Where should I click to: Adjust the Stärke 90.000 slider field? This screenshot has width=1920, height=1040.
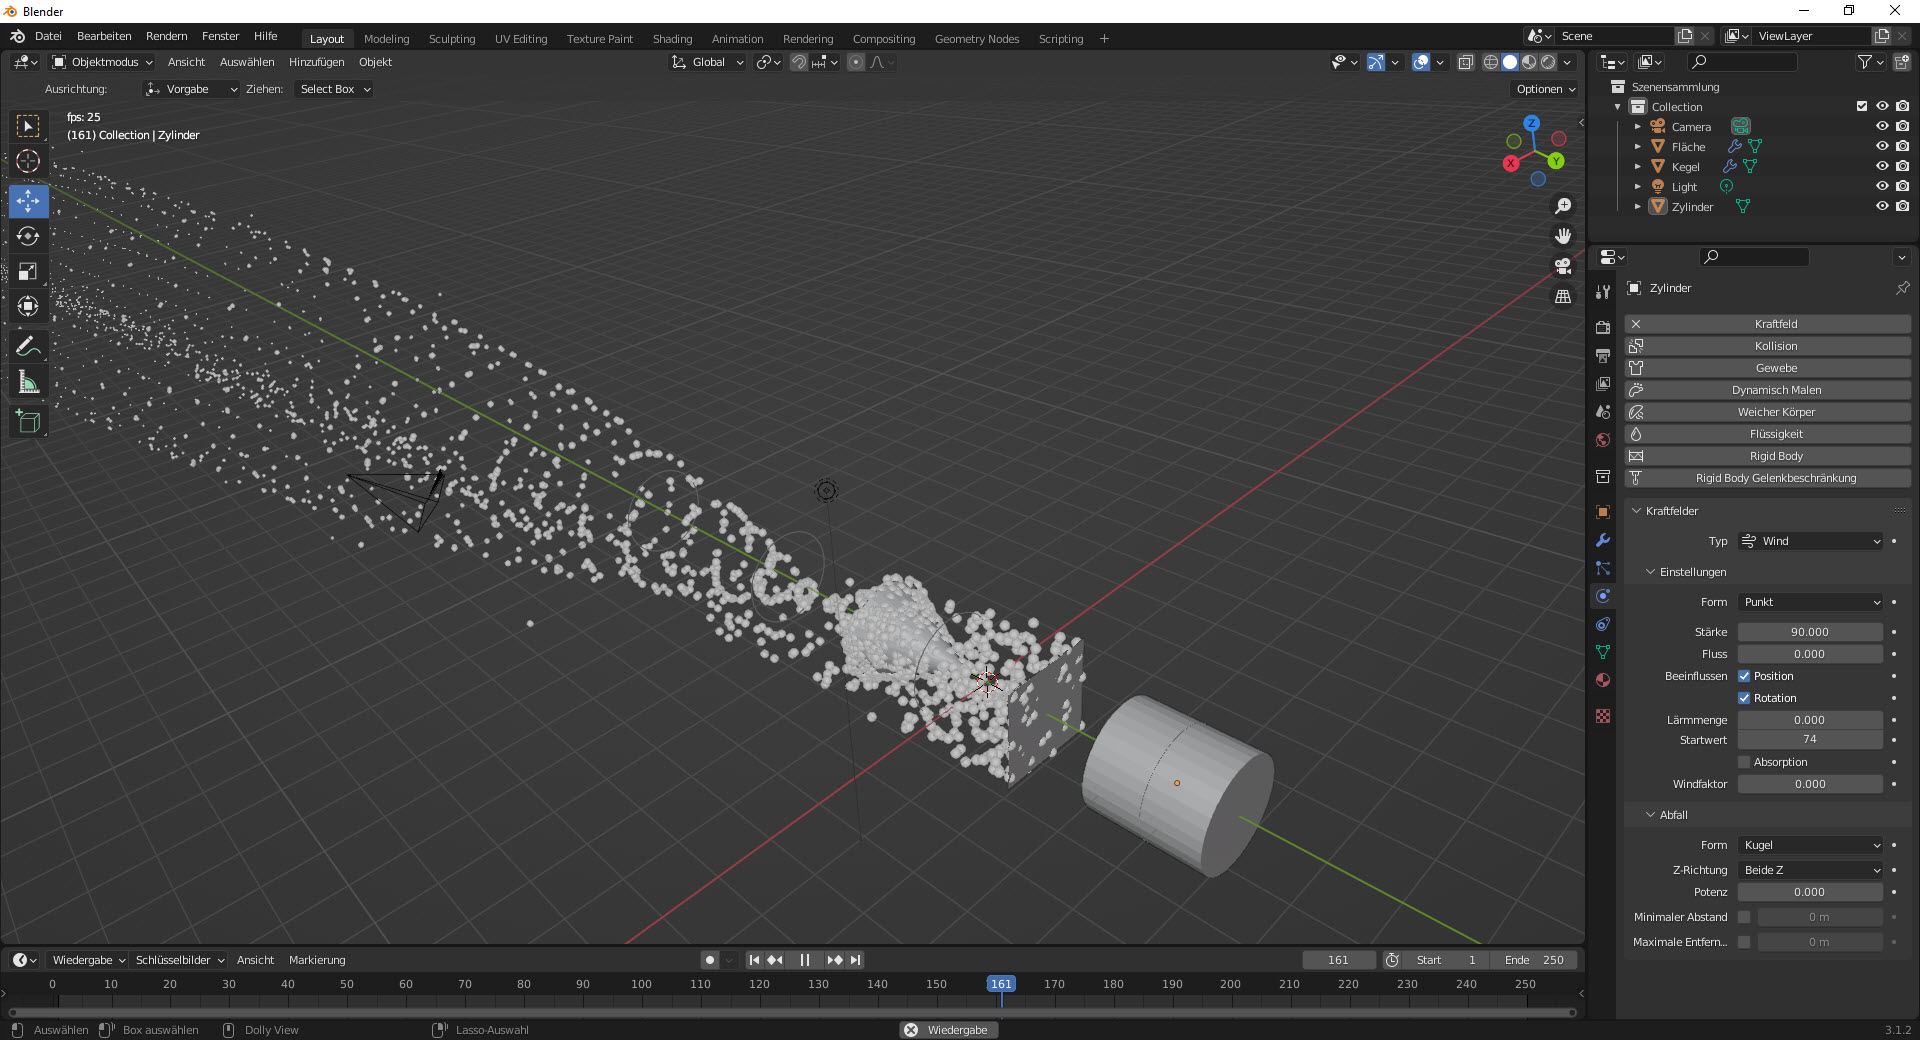tap(1810, 632)
